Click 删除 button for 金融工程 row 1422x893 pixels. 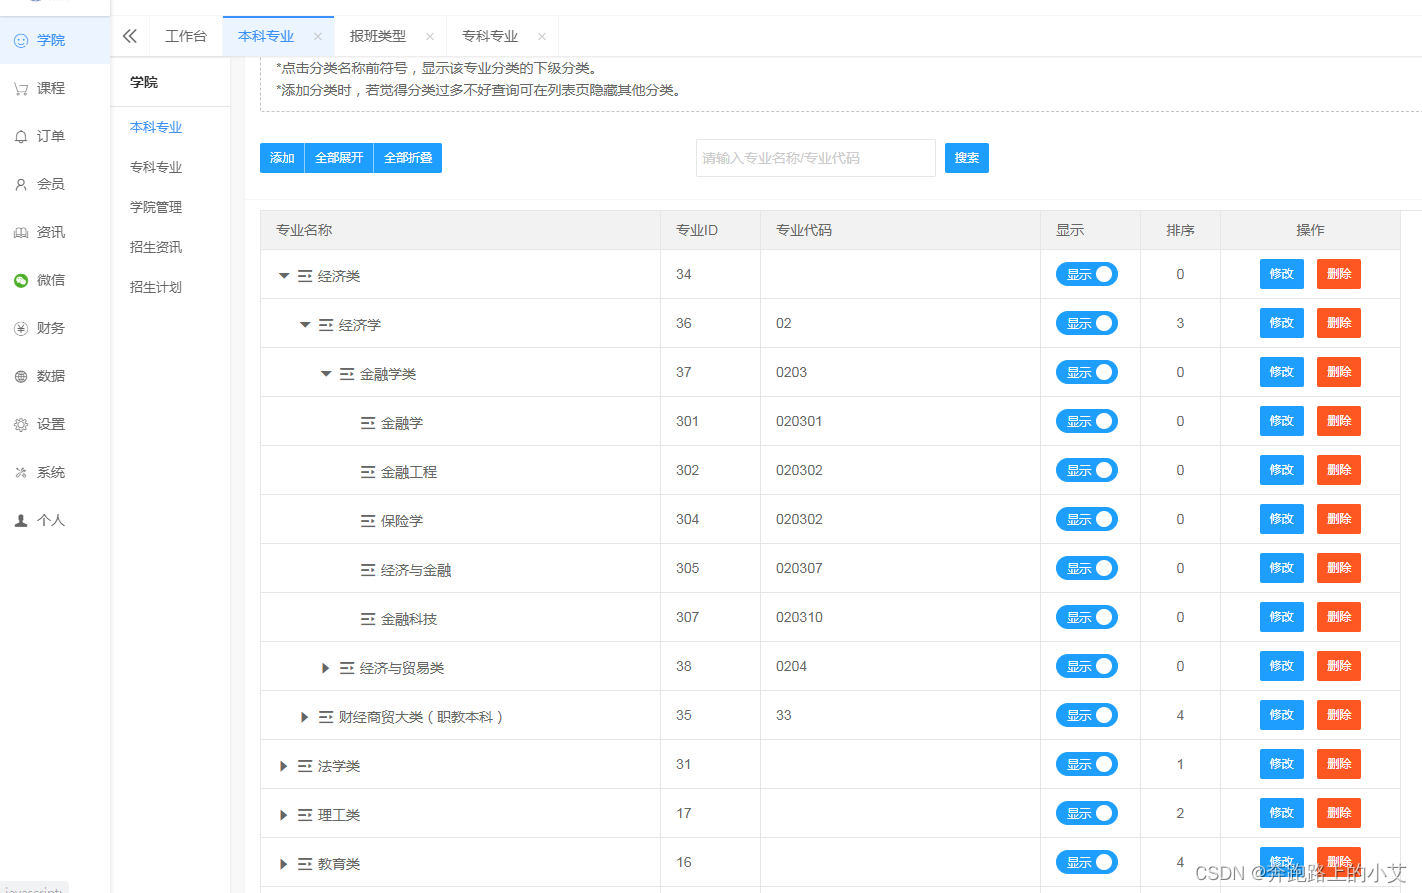tap(1339, 470)
